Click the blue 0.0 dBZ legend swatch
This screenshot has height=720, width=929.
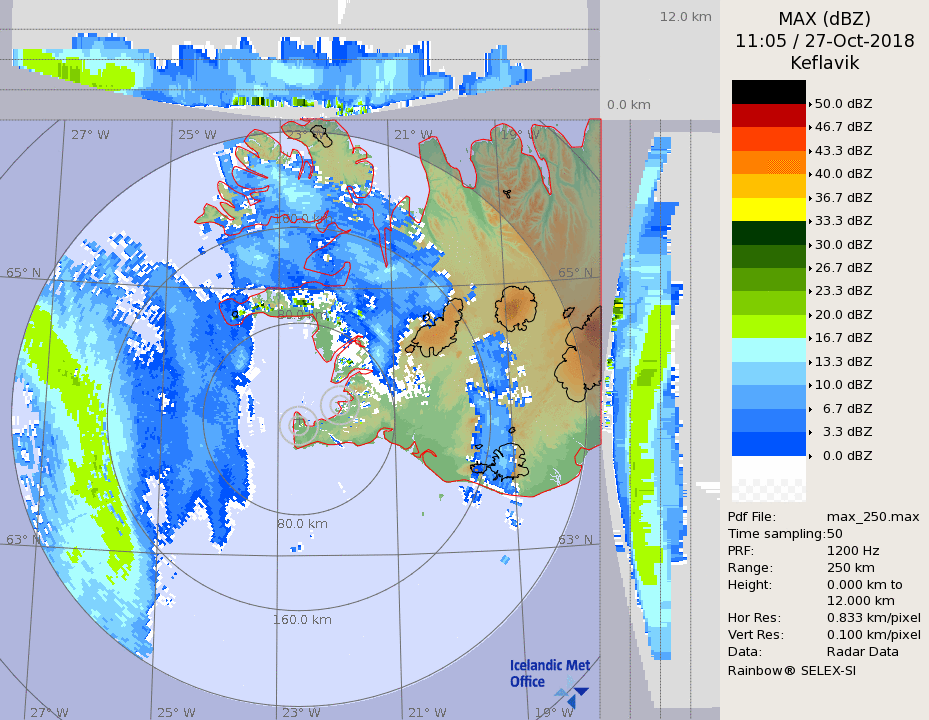pos(768,444)
